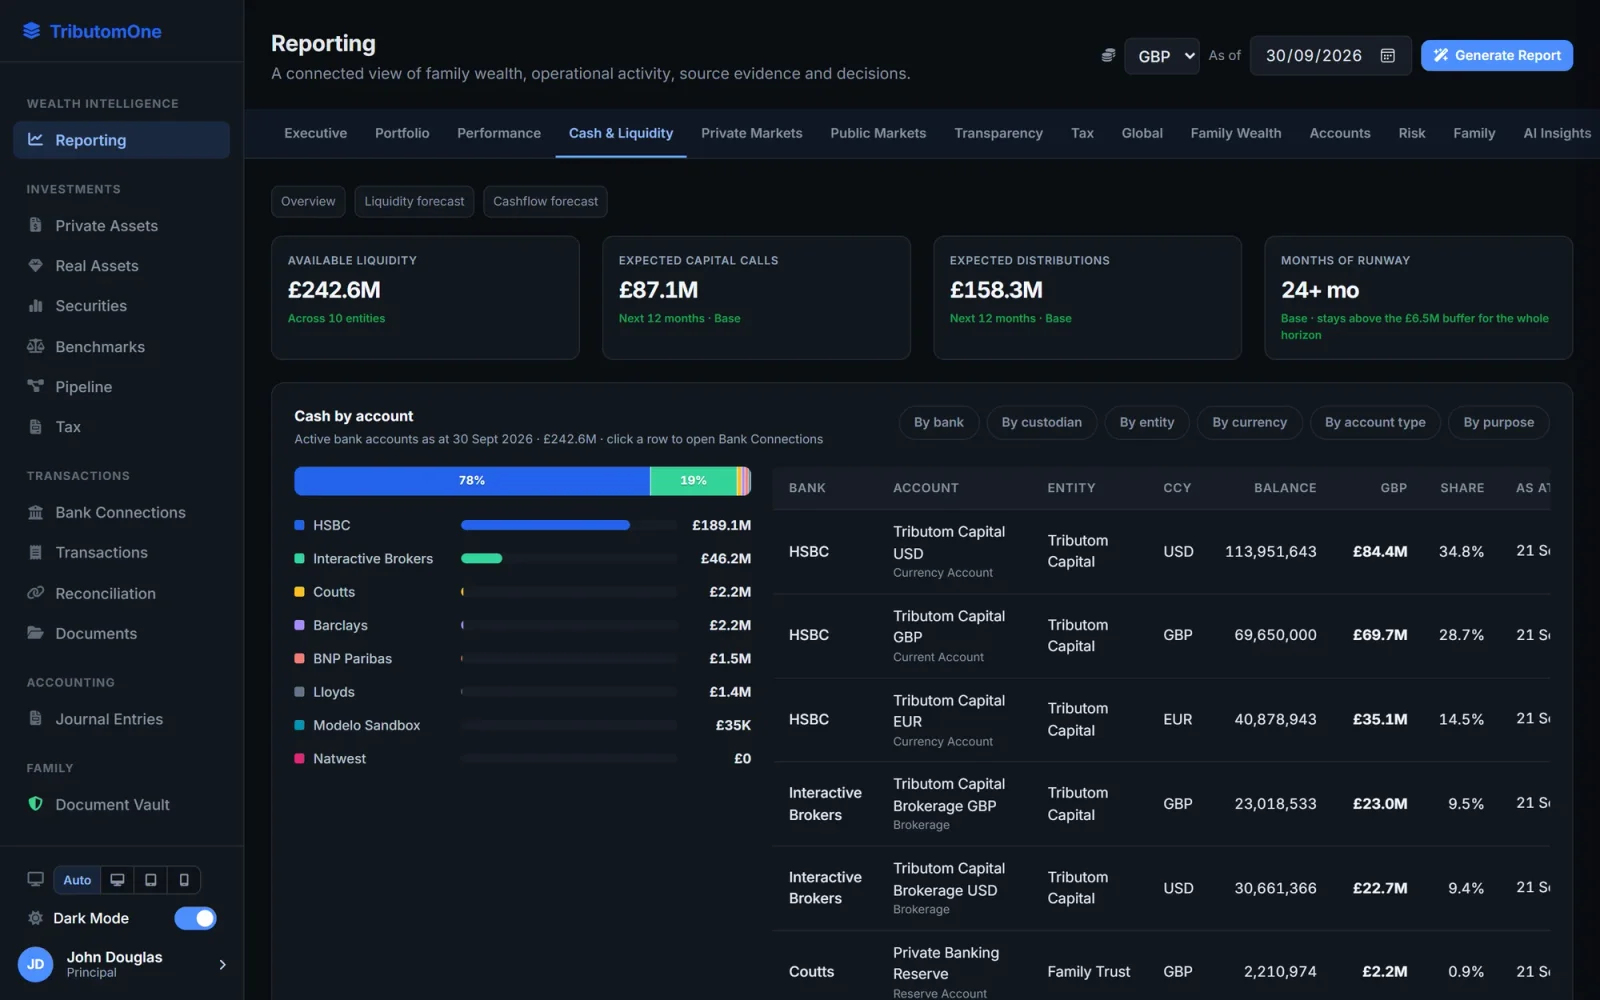Open the Family Wealth tab

1236,133
